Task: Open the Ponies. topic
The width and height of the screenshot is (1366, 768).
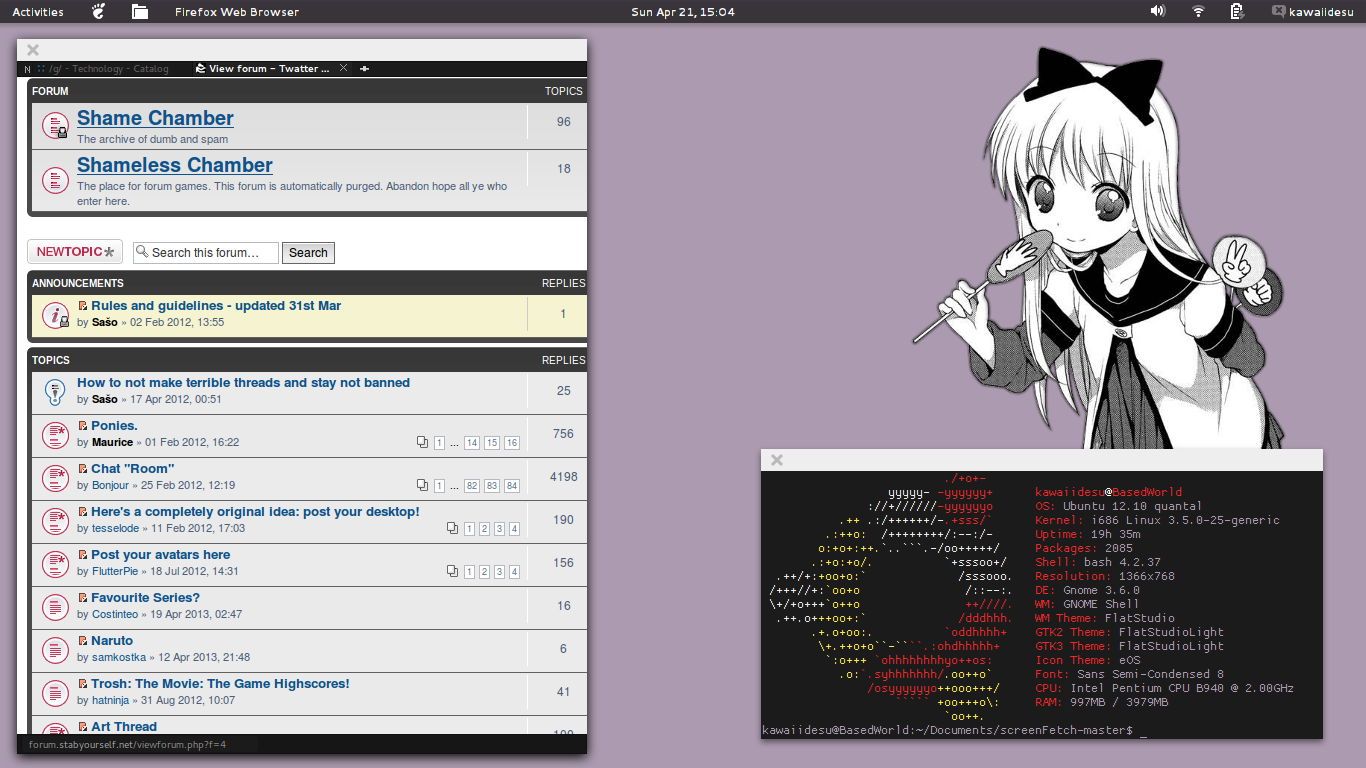Action: coord(114,426)
